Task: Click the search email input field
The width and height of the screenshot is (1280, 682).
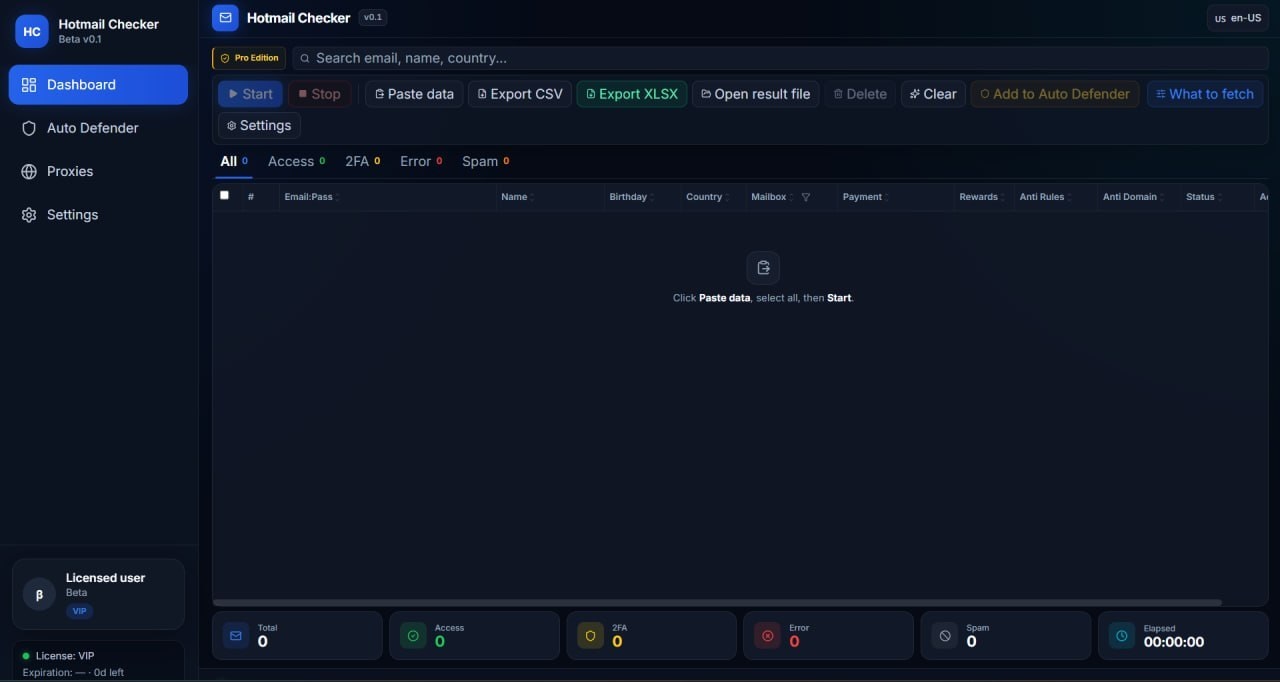Action: coord(780,58)
